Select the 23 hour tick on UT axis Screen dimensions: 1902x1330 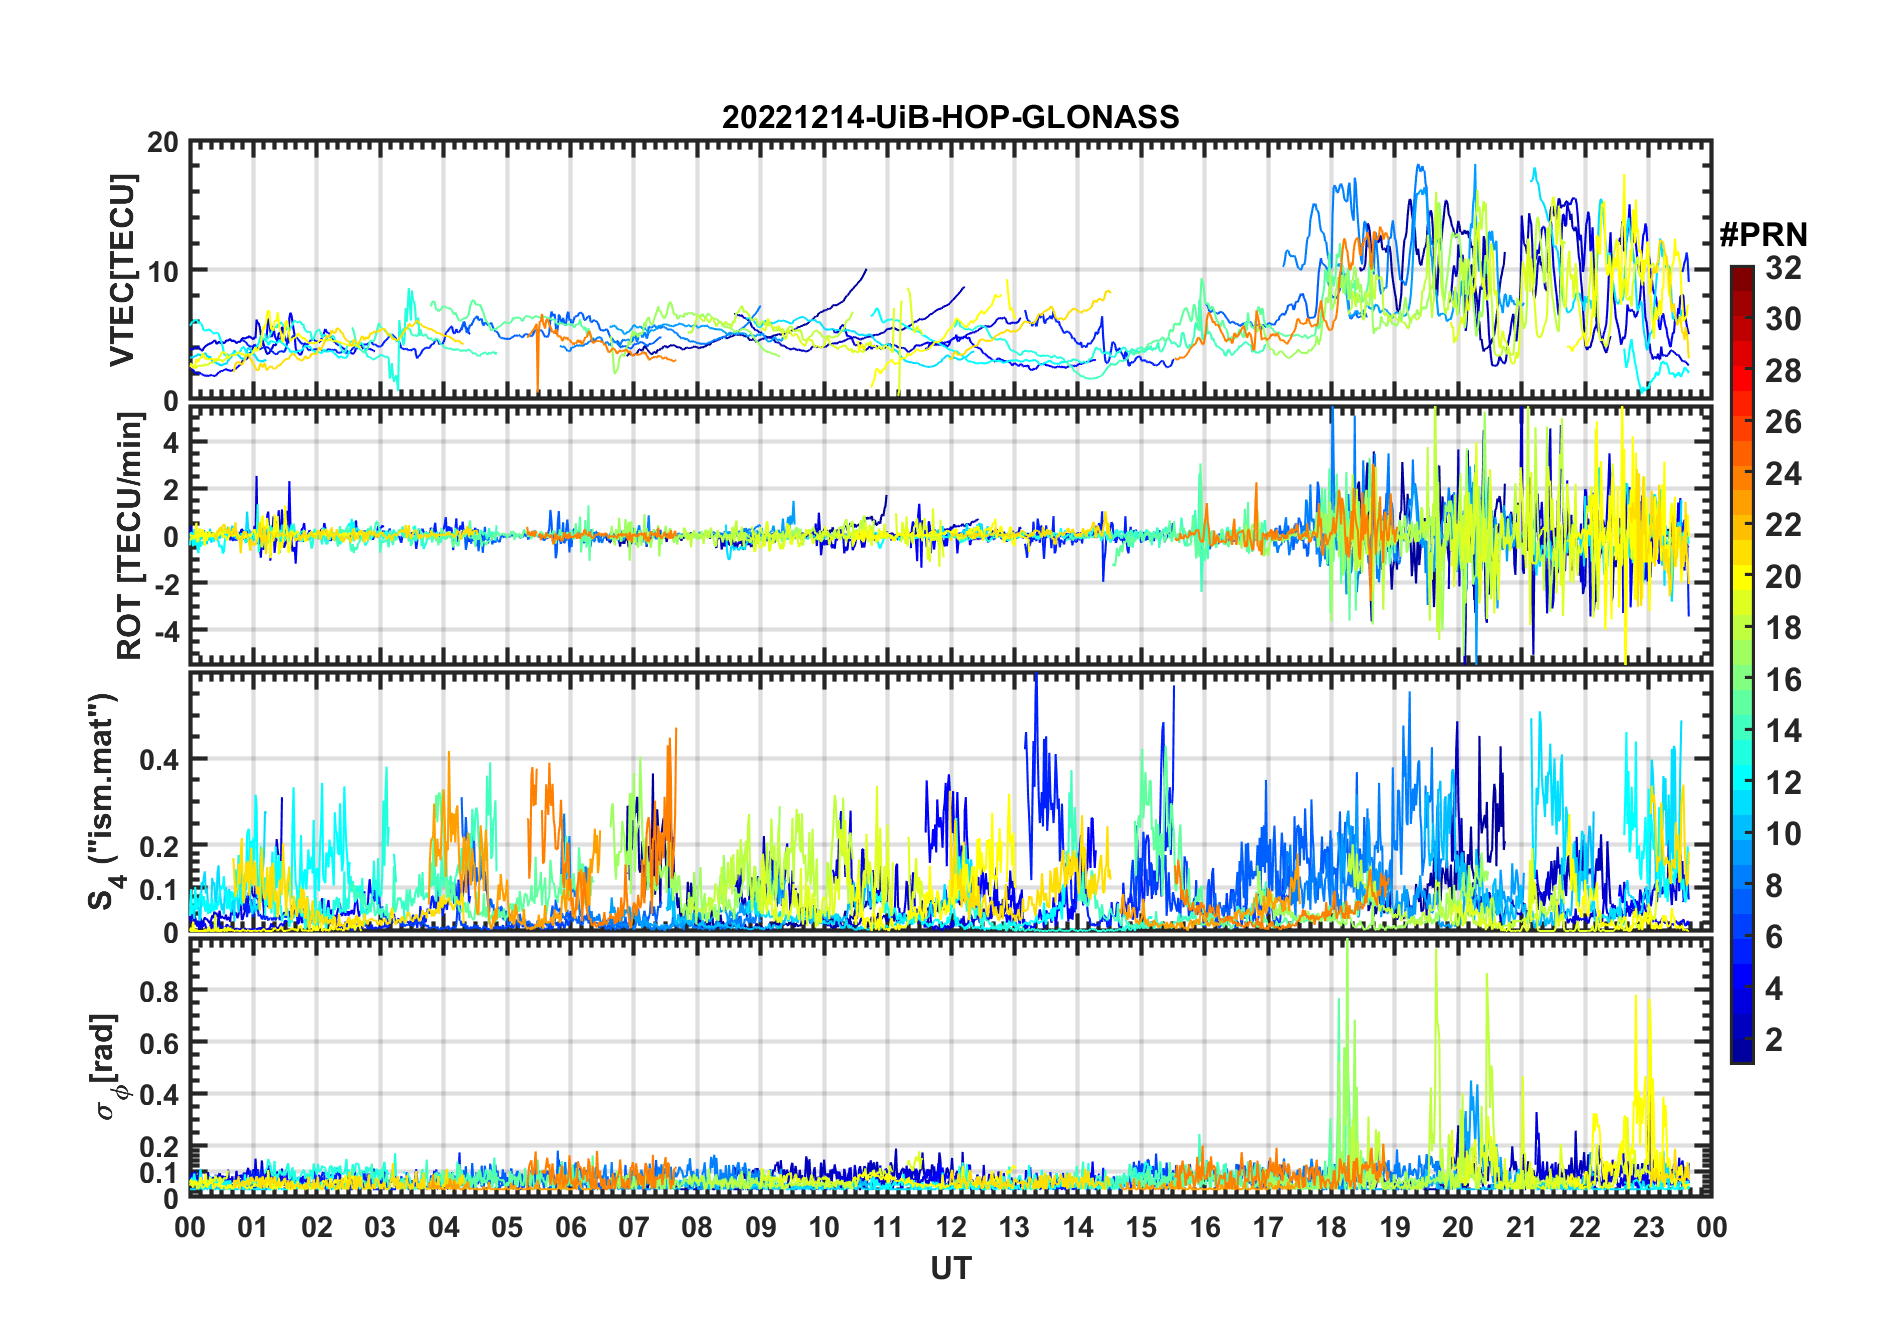[1648, 1227]
